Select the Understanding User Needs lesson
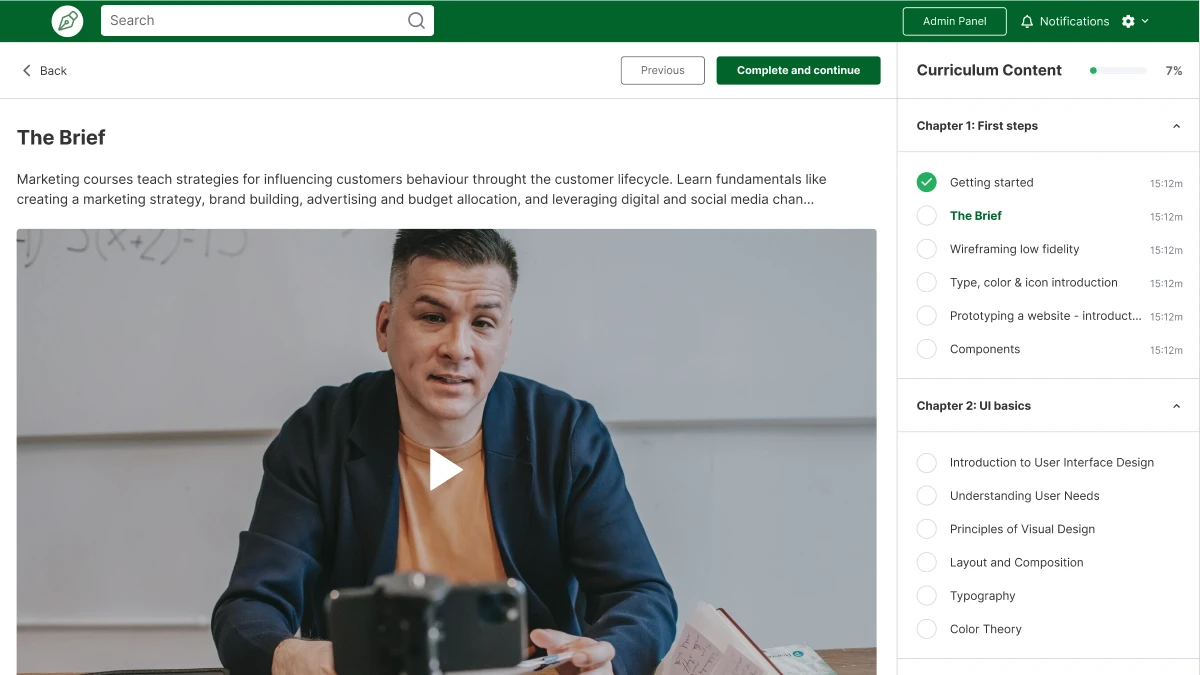This screenshot has width=1200, height=675. click(1024, 496)
